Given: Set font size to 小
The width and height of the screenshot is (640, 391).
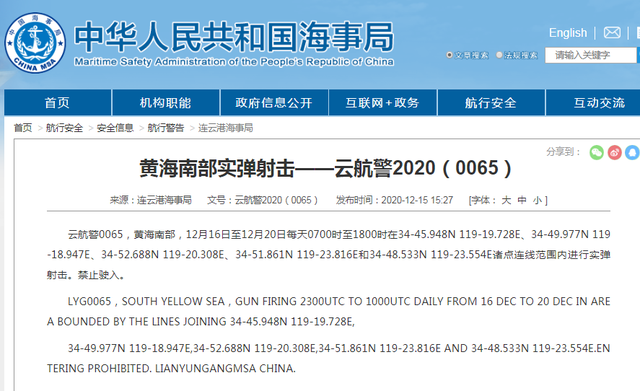Looking at the screenshot, I should click(537, 200).
